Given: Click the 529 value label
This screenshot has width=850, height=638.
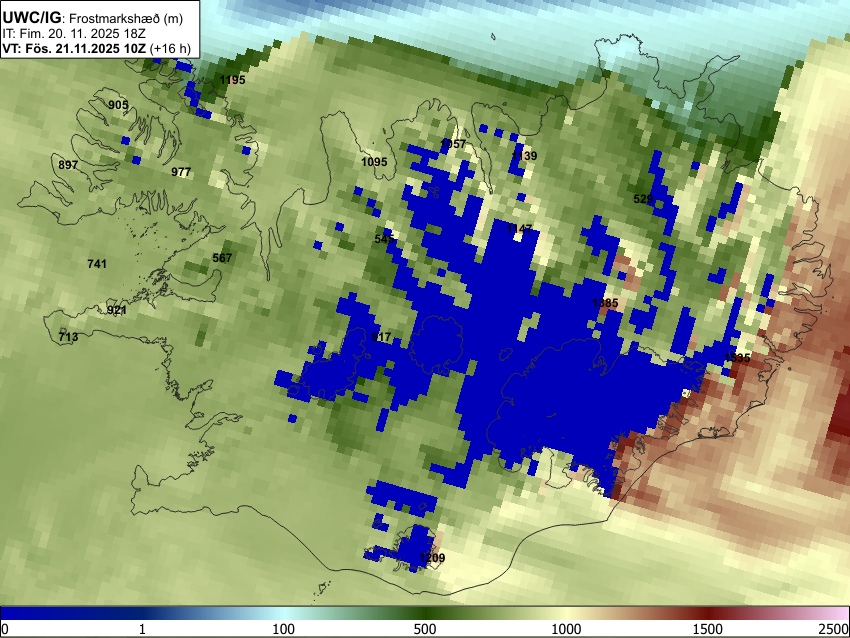Looking at the screenshot, I should click(x=643, y=199).
